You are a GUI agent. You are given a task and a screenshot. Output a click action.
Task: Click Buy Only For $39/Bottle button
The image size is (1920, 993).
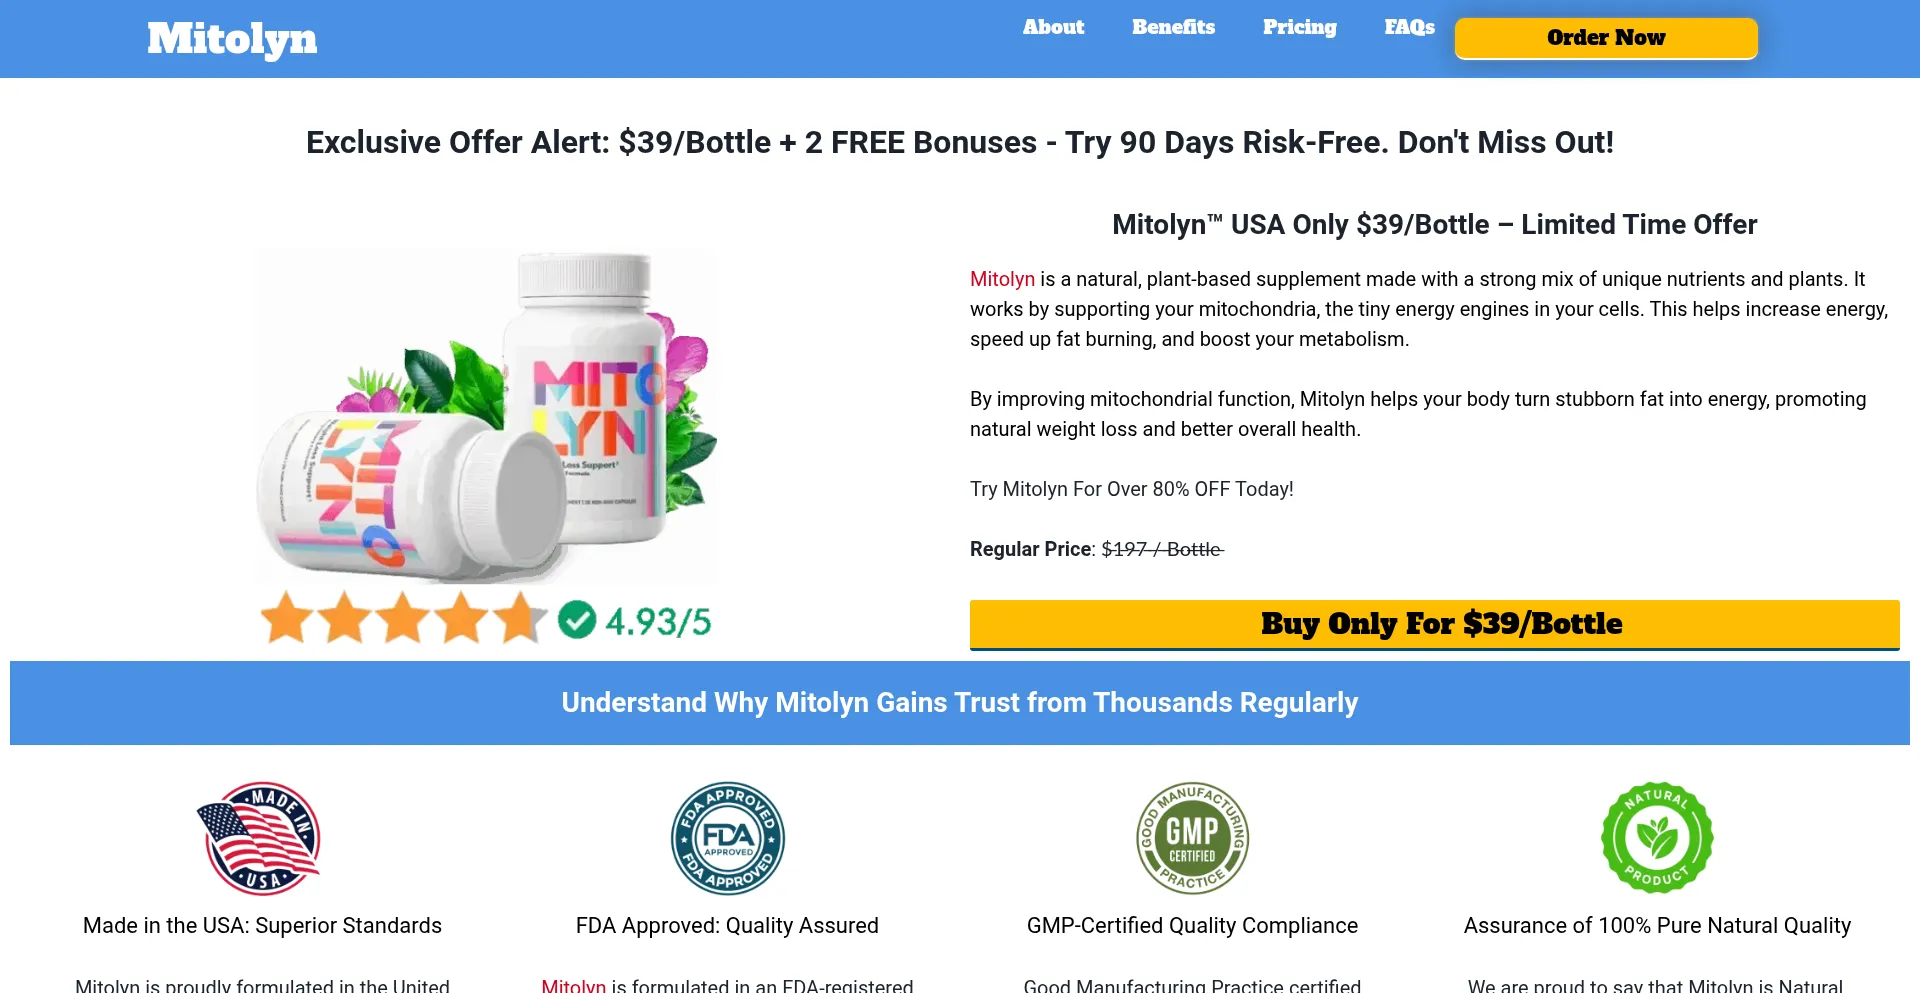(x=1435, y=624)
